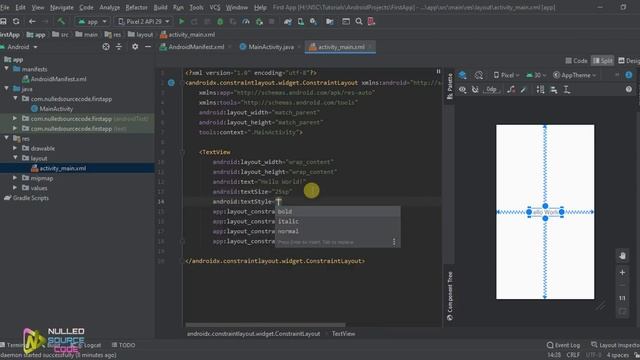Open the API 30 version dropdown

tap(536, 75)
